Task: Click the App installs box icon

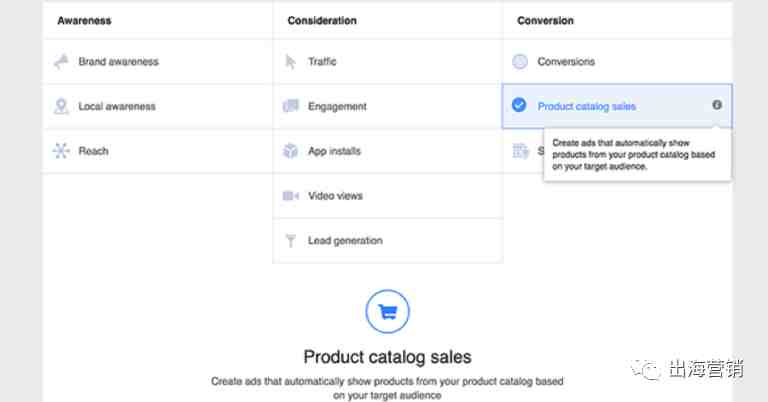Action: (290, 151)
